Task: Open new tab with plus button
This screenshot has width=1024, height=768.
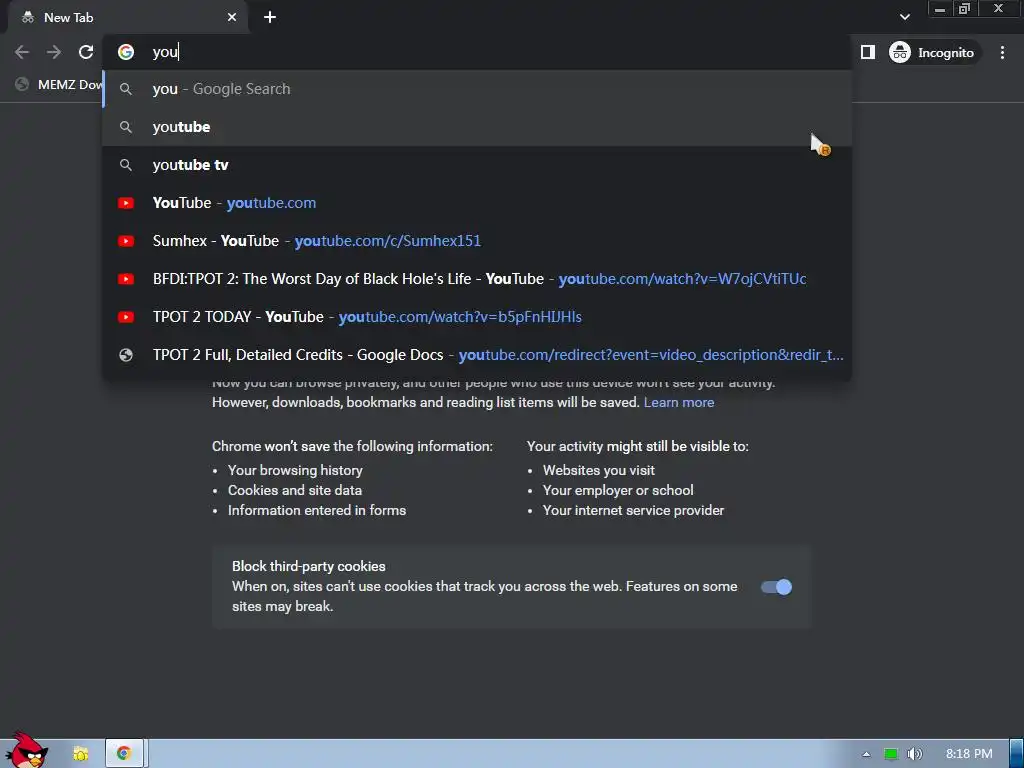Action: pyautogui.click(x=270, y=18)
